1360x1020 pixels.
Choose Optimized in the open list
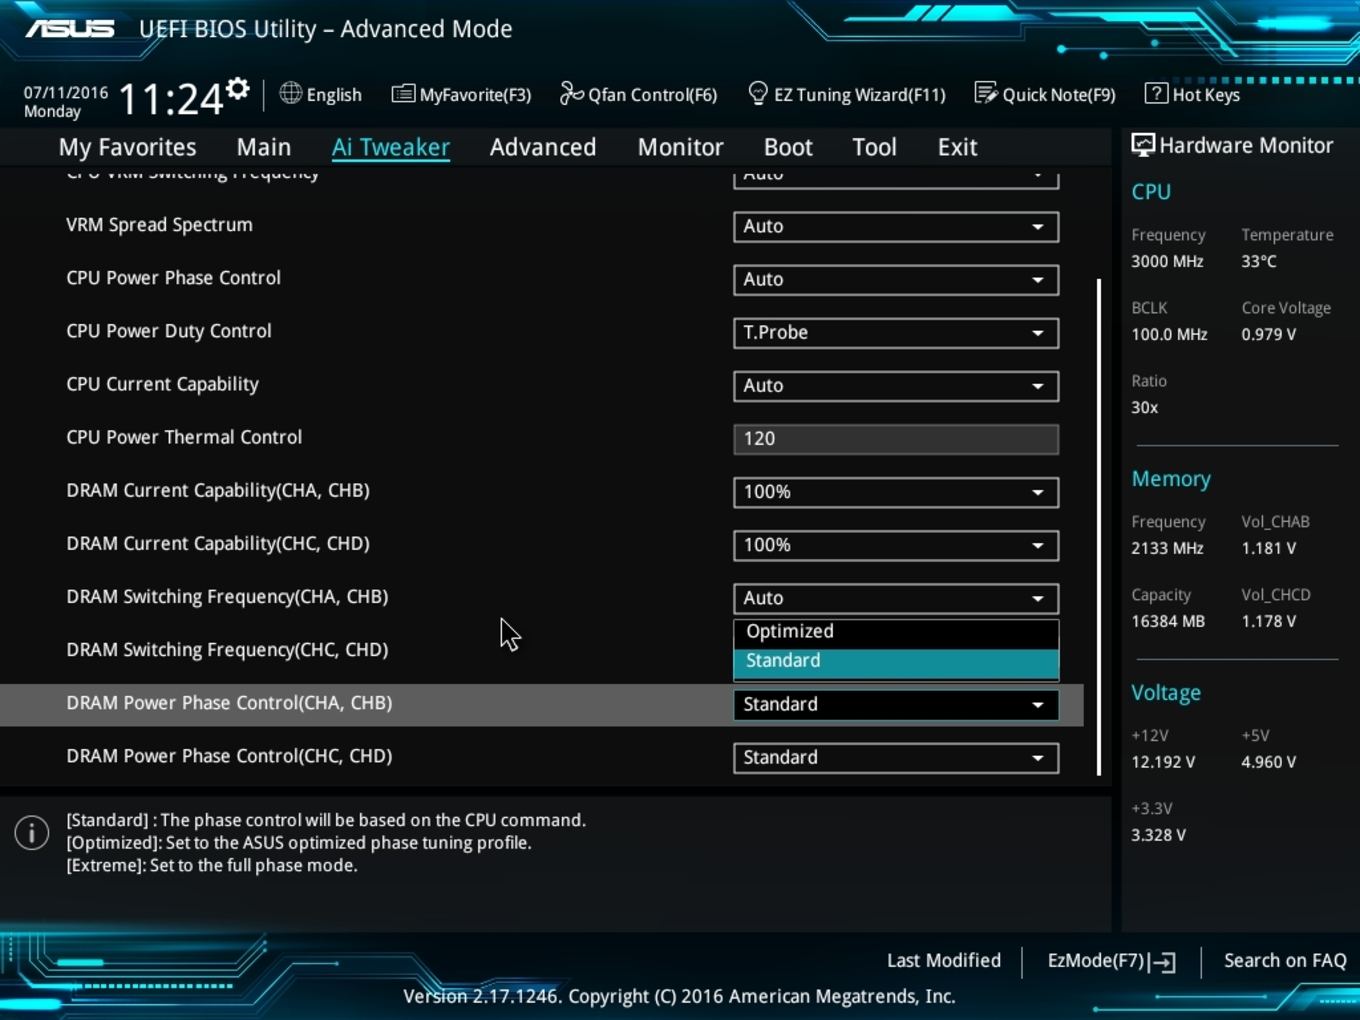click(x=896, y=632)
